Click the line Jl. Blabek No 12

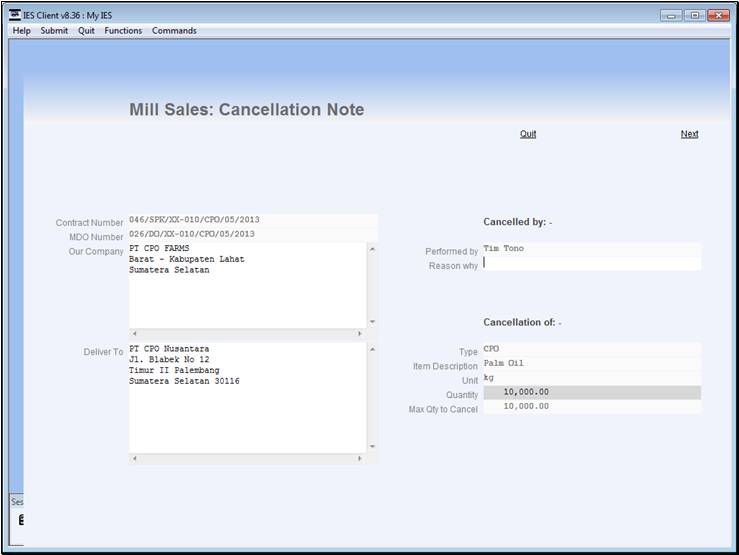(x=169, y=359)
